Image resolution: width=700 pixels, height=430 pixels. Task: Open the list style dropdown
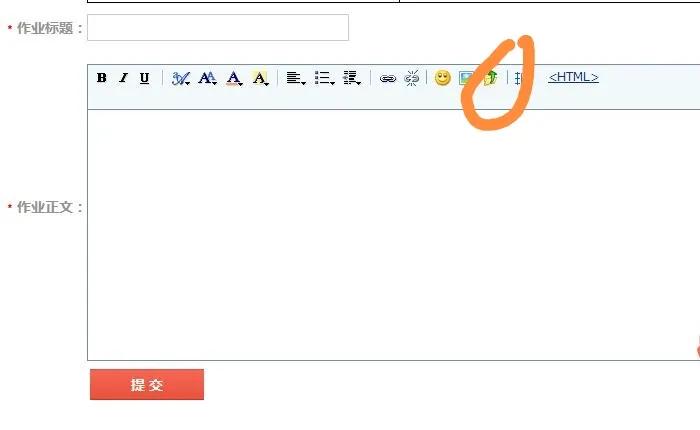(324, 78)
